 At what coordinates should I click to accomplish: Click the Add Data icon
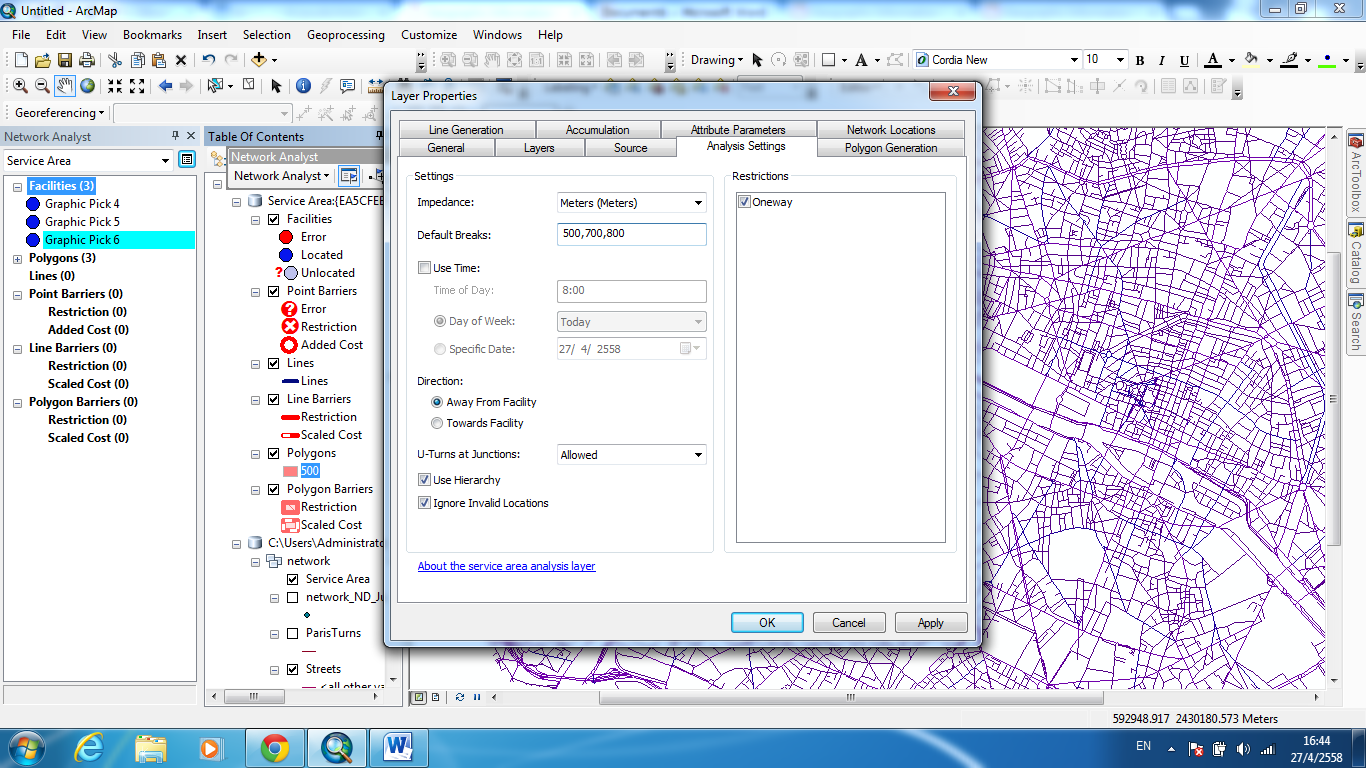point(258,60)
